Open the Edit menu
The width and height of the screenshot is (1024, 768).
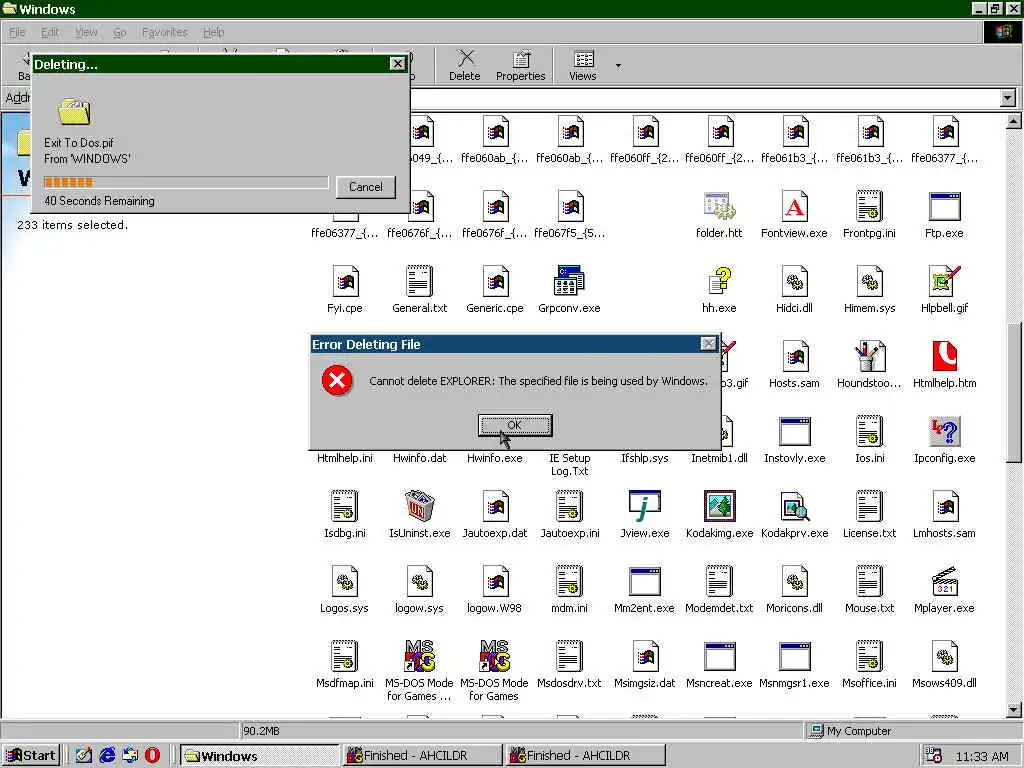point(50,32)
